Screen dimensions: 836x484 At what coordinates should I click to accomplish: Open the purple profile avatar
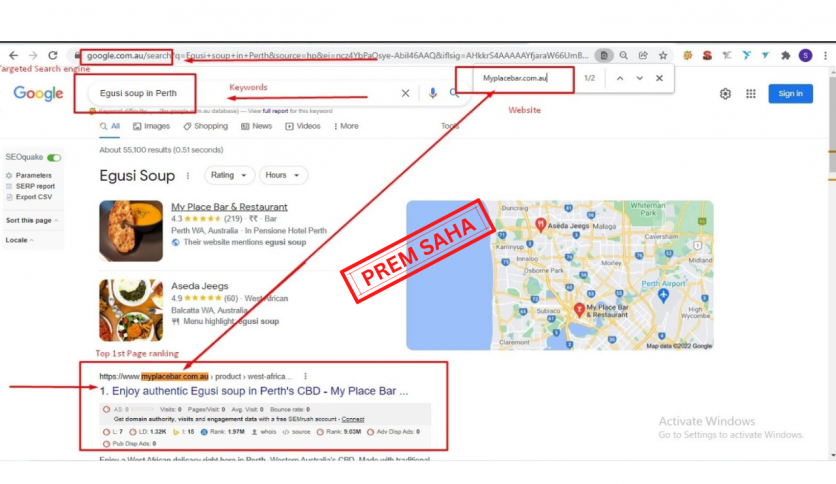(x=805, y=55)
